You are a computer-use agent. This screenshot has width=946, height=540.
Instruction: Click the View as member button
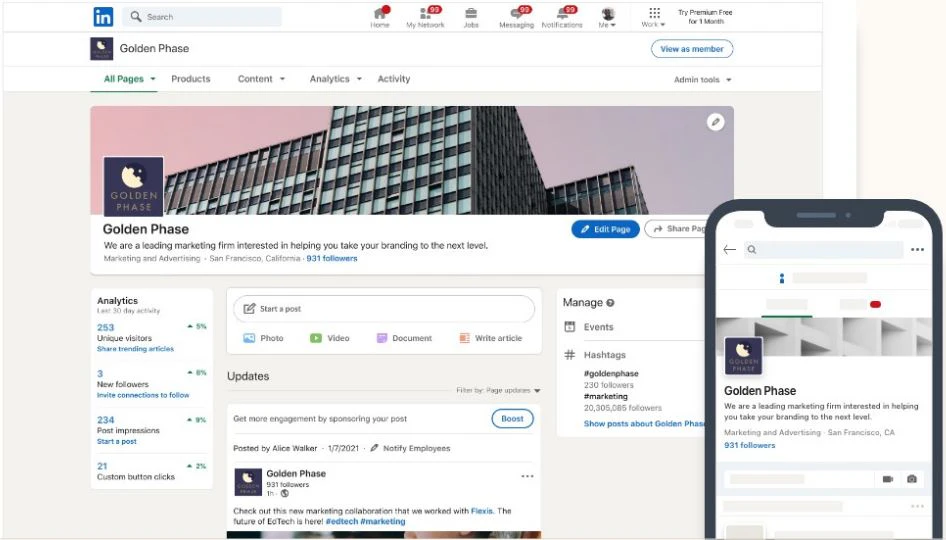coord(692,49)
